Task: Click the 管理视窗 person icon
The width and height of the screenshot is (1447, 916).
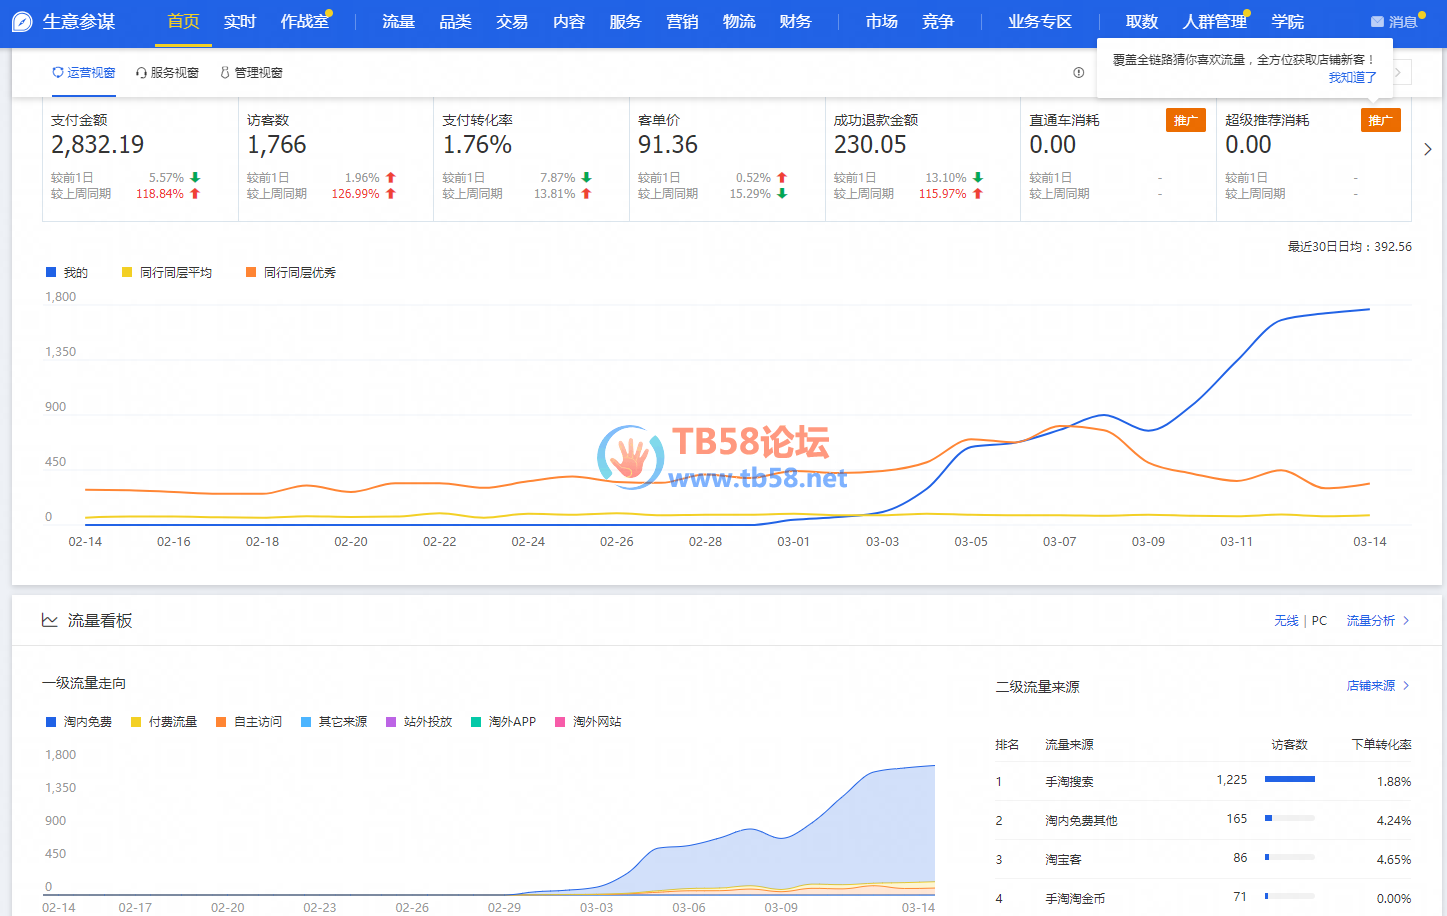Action: tap(225, 73)
